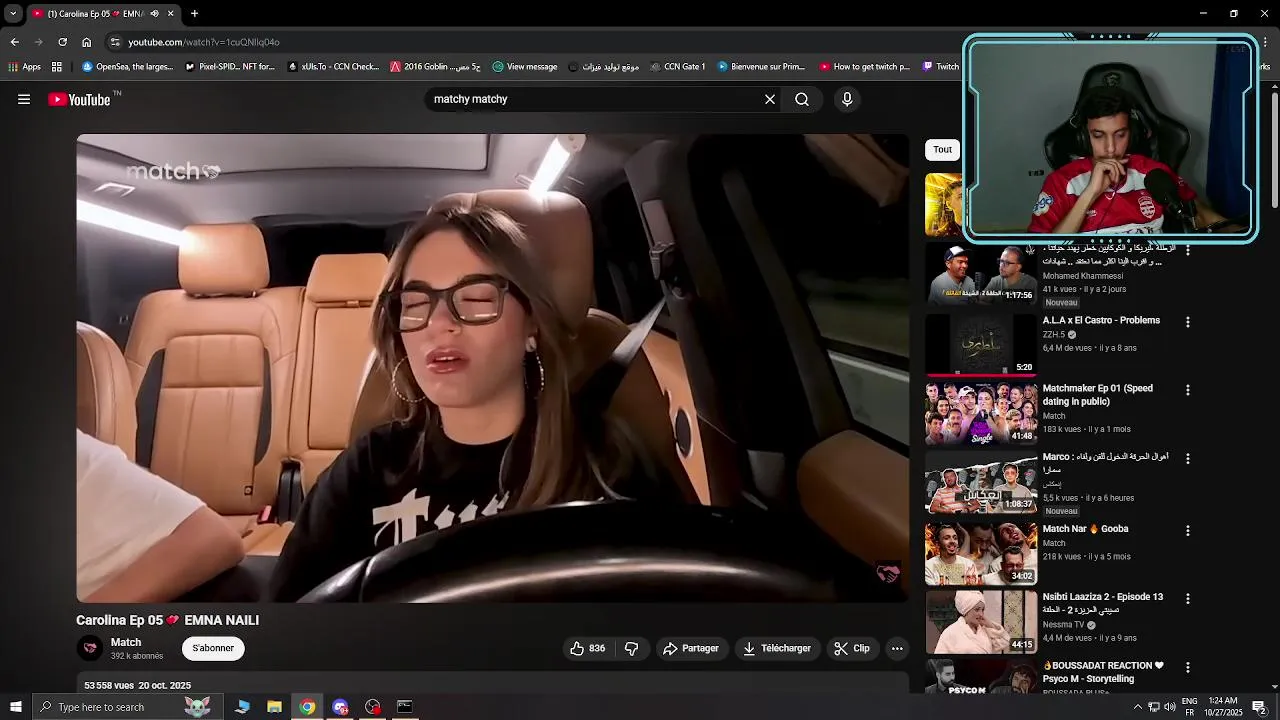Screen dimensions: 1280x720
Task: Open Matchmaker Ep 01 thumbnail
Action: click(981, 413)
